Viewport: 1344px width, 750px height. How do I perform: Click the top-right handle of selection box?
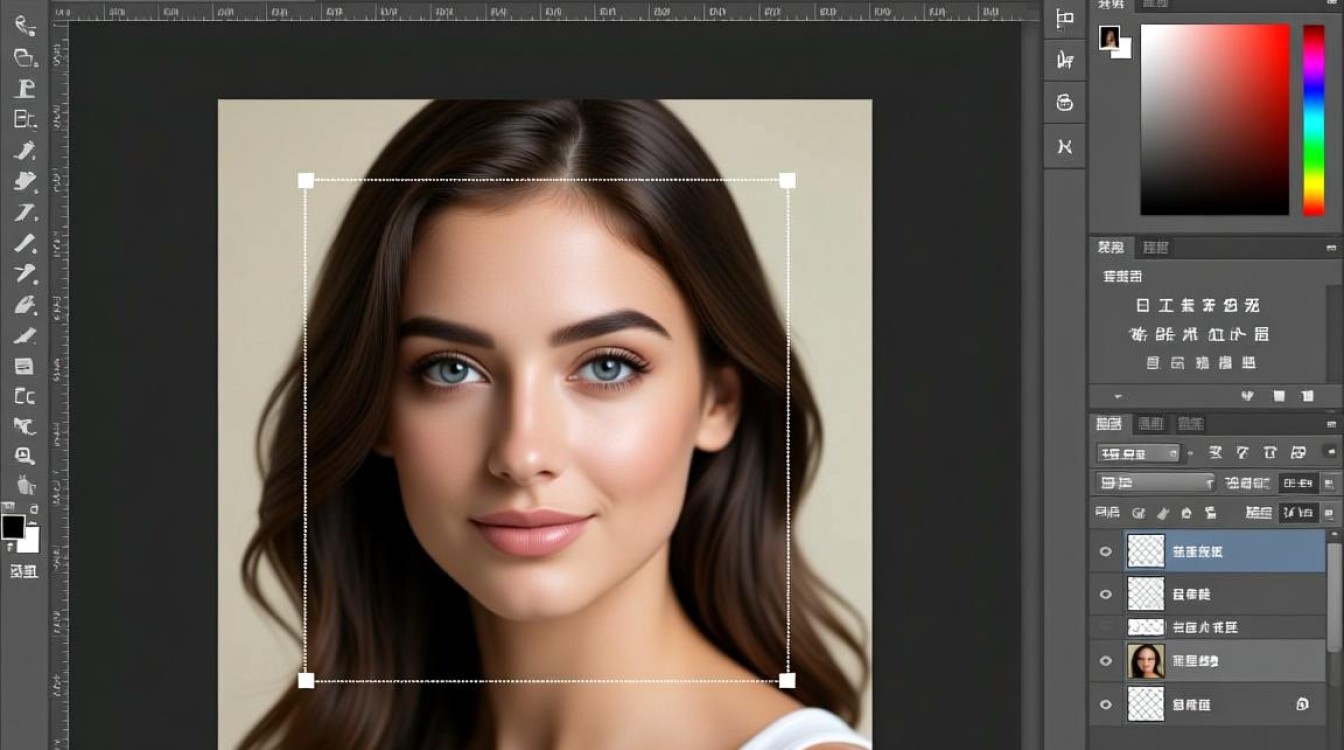click(x=787, y=180)
